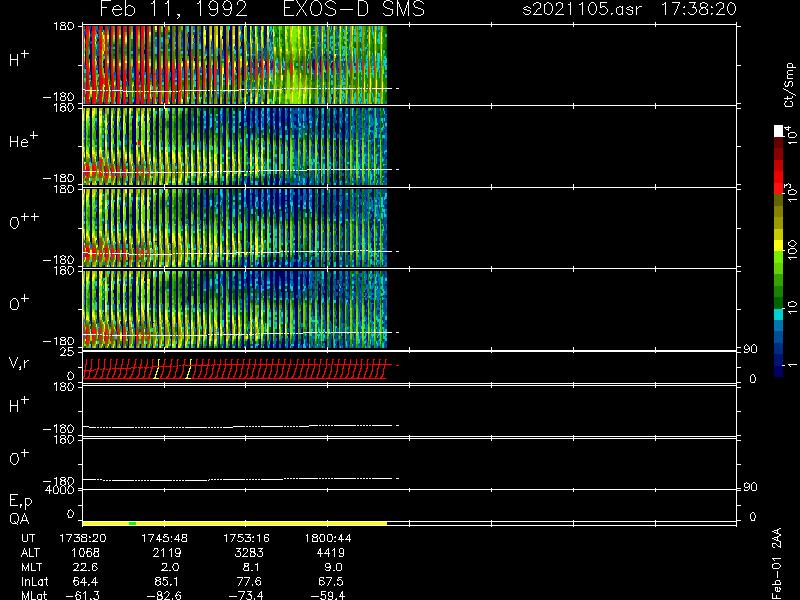The image size is (800, 600).
Task: Click the altitude value '4419'
Action: pyautogui.click(x=330, y=553)
